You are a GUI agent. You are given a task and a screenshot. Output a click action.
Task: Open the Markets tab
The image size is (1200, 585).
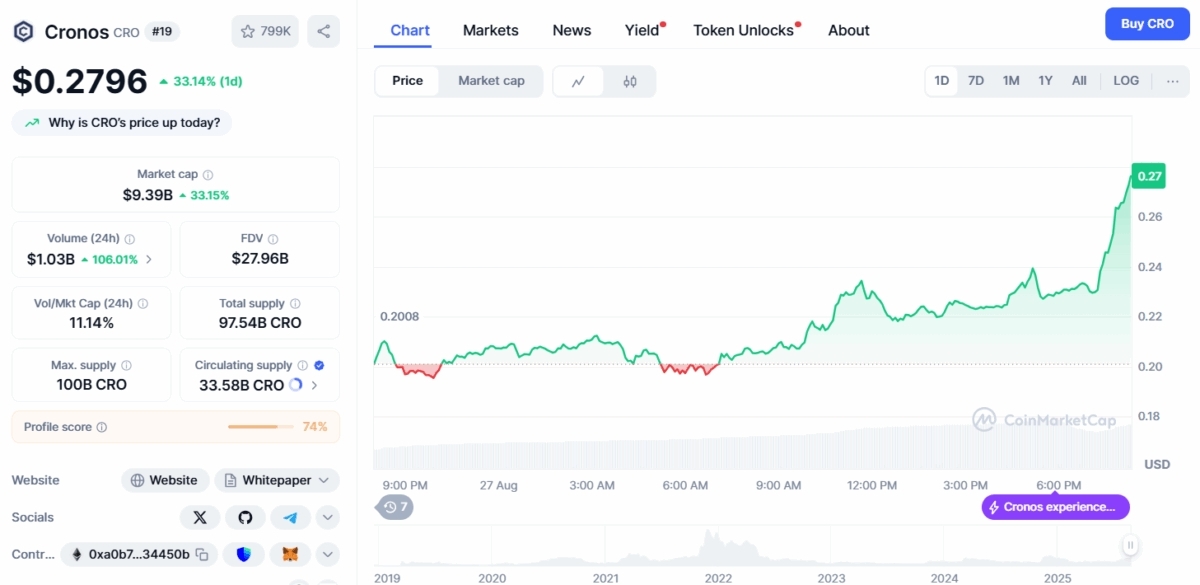click(x=490, y=30)
